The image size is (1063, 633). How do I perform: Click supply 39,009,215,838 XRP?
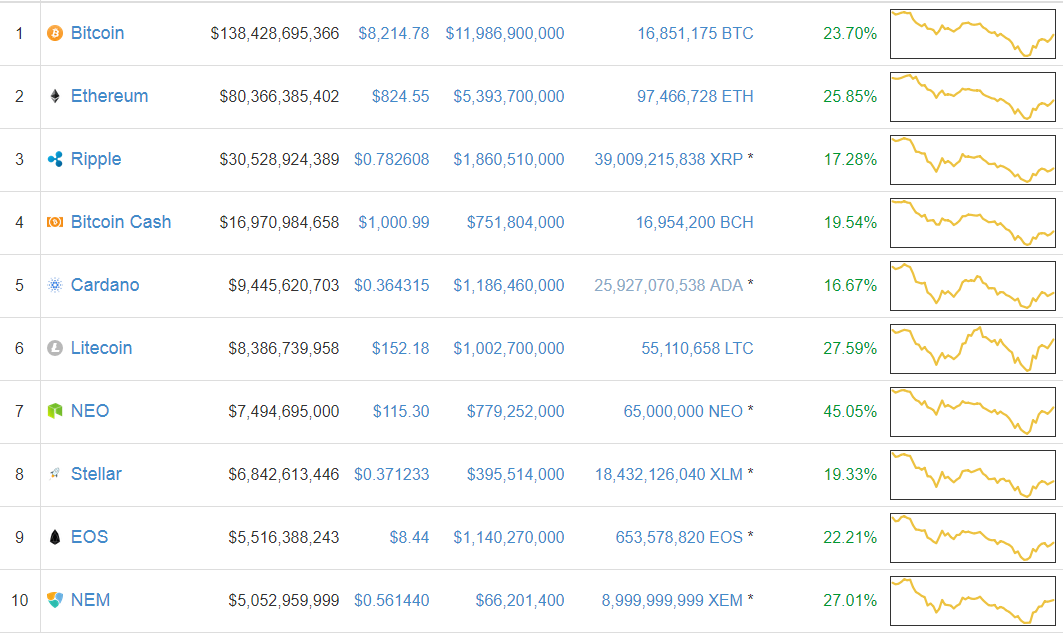pyautogui.click(x=668, y=159)
